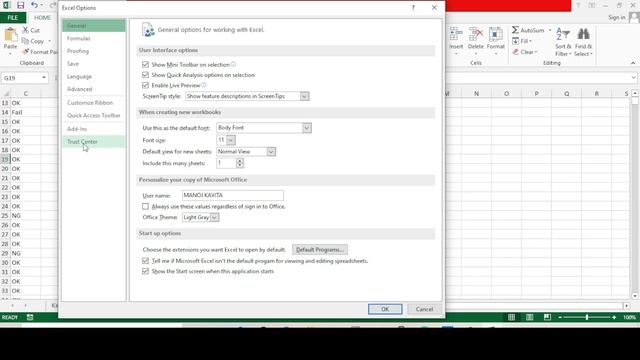640x360 pixels.
Task: Click the Format cells icon
Action: [496, 34]
